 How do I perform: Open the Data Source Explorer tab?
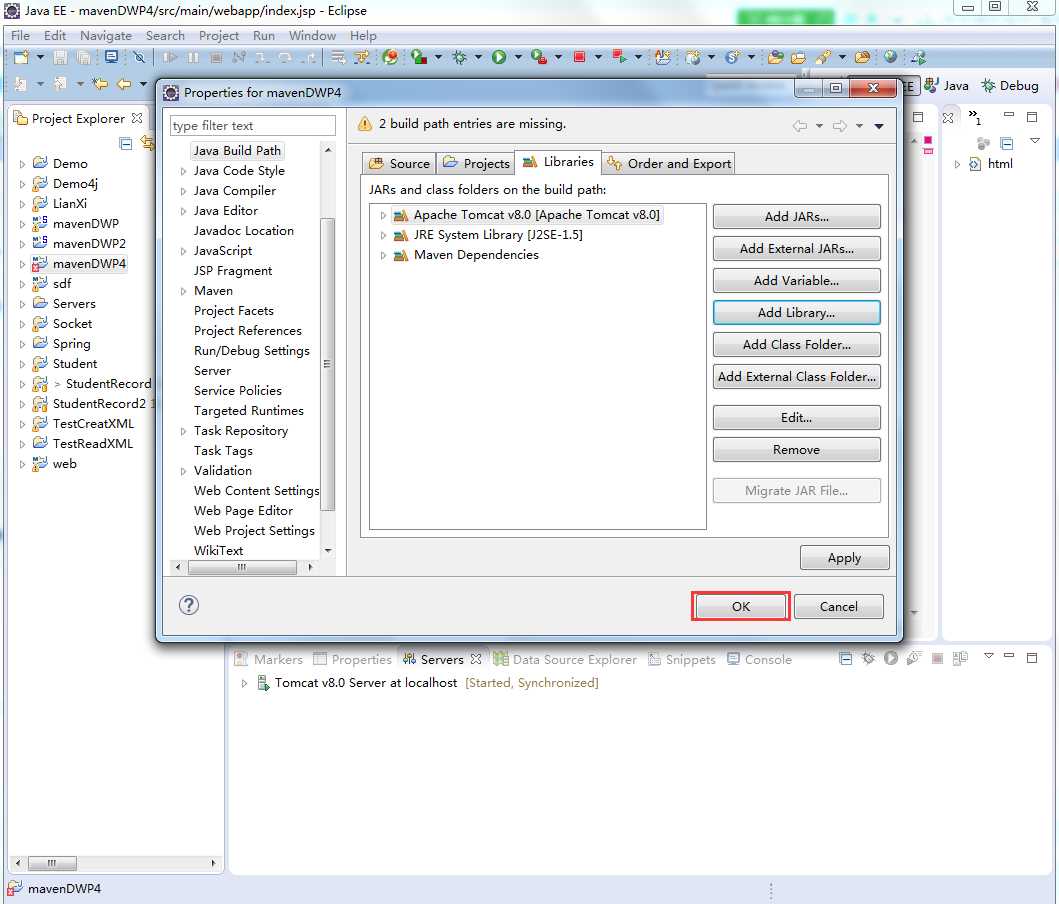565,659
